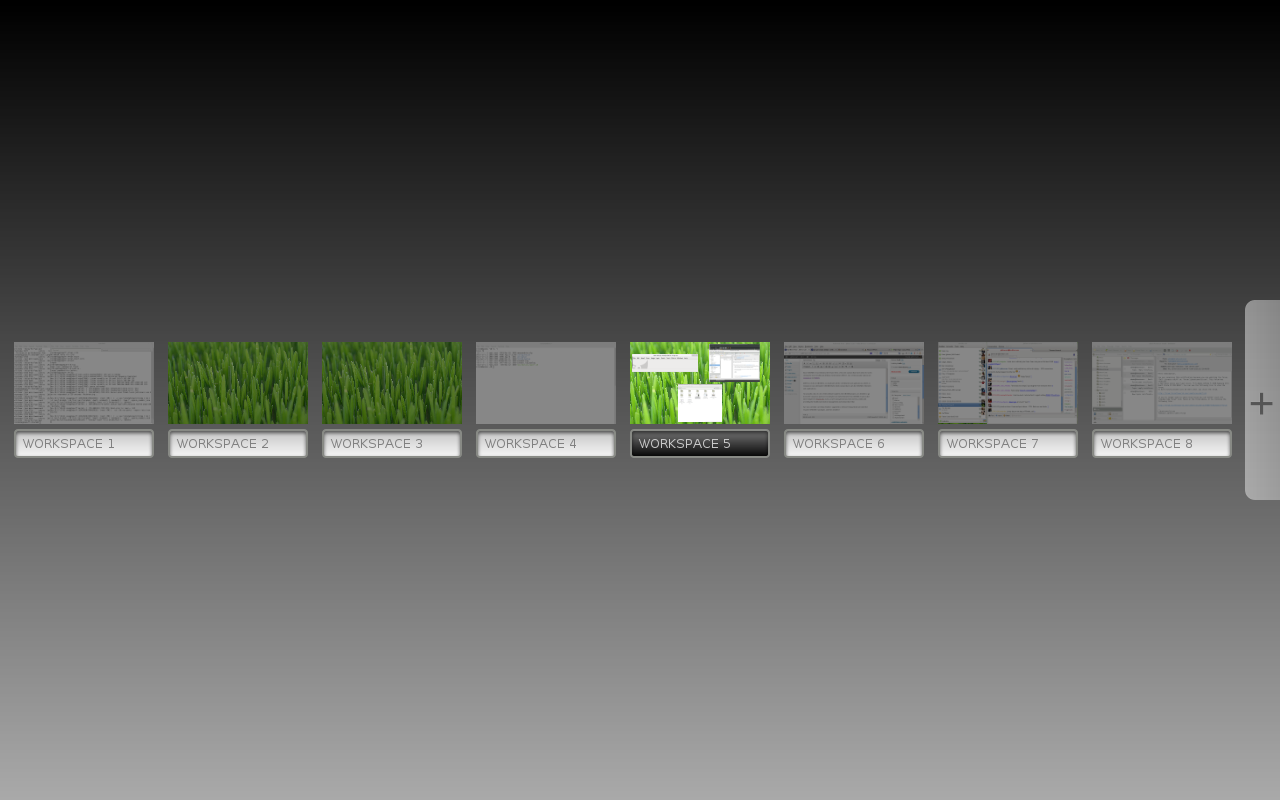Click the WORKSPACE 4 title label
Screen dimensions: 1280x800
(546, 444)
